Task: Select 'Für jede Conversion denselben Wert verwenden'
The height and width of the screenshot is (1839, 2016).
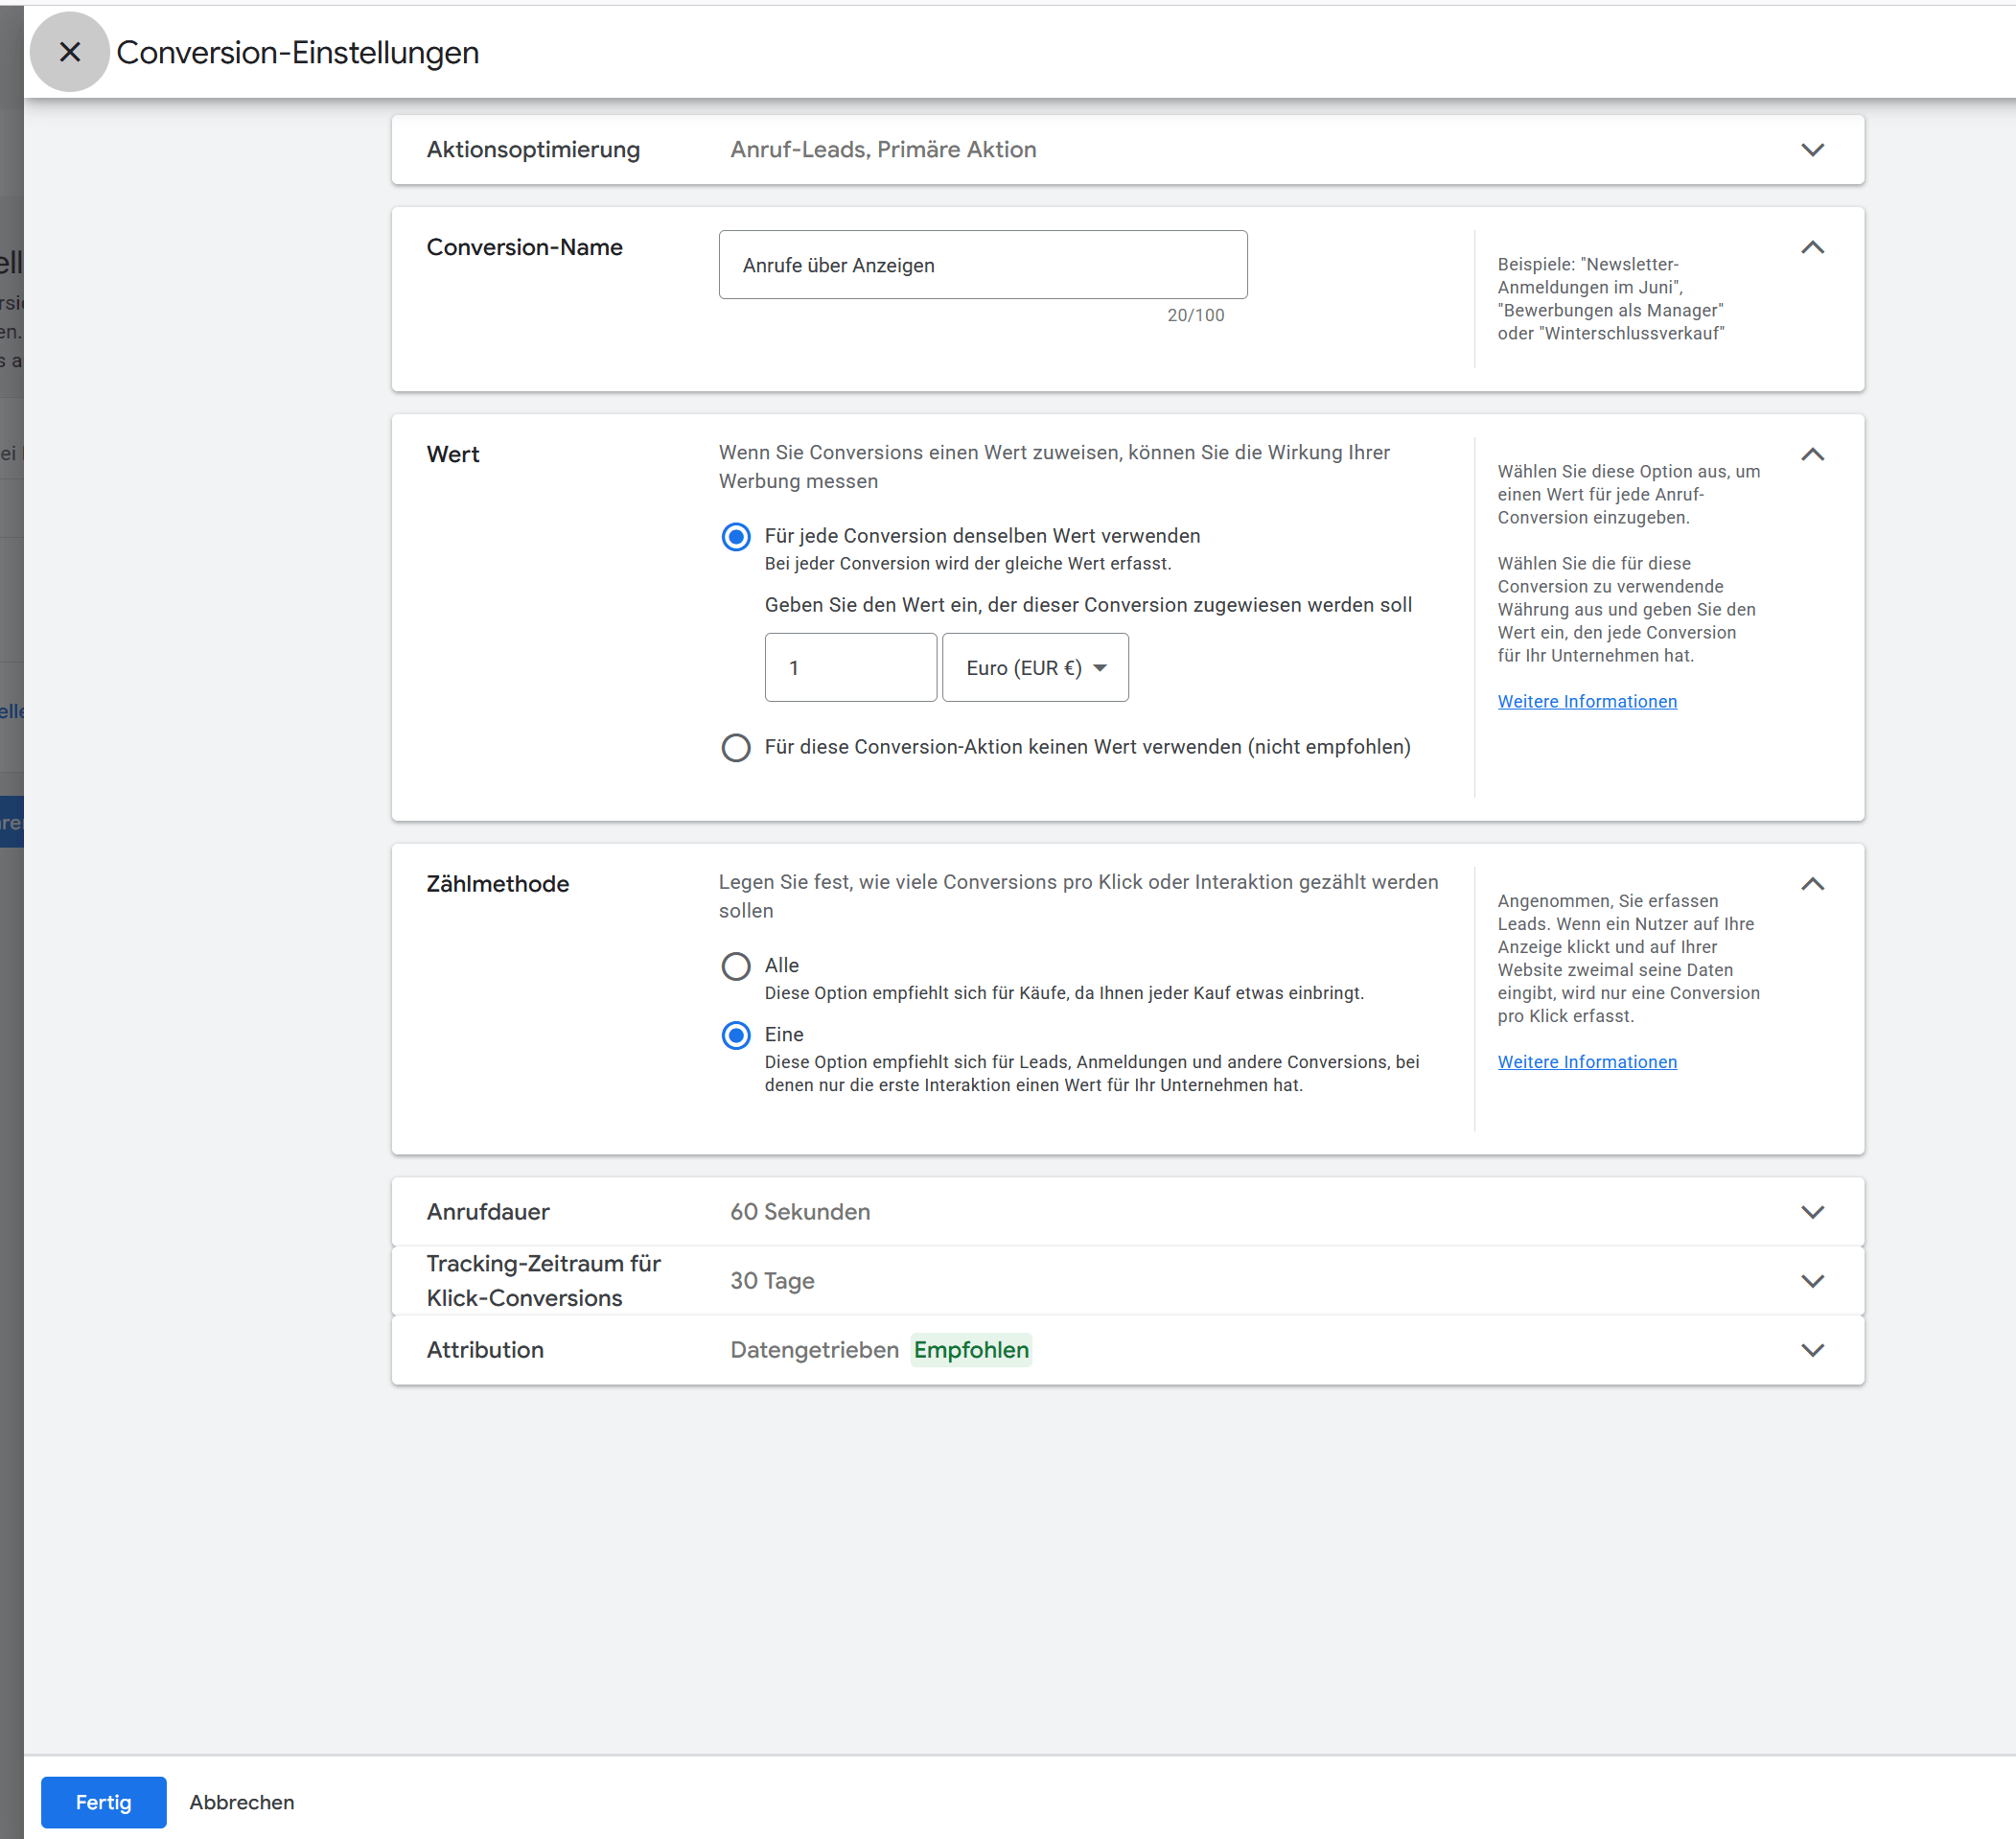Action: 736,537
